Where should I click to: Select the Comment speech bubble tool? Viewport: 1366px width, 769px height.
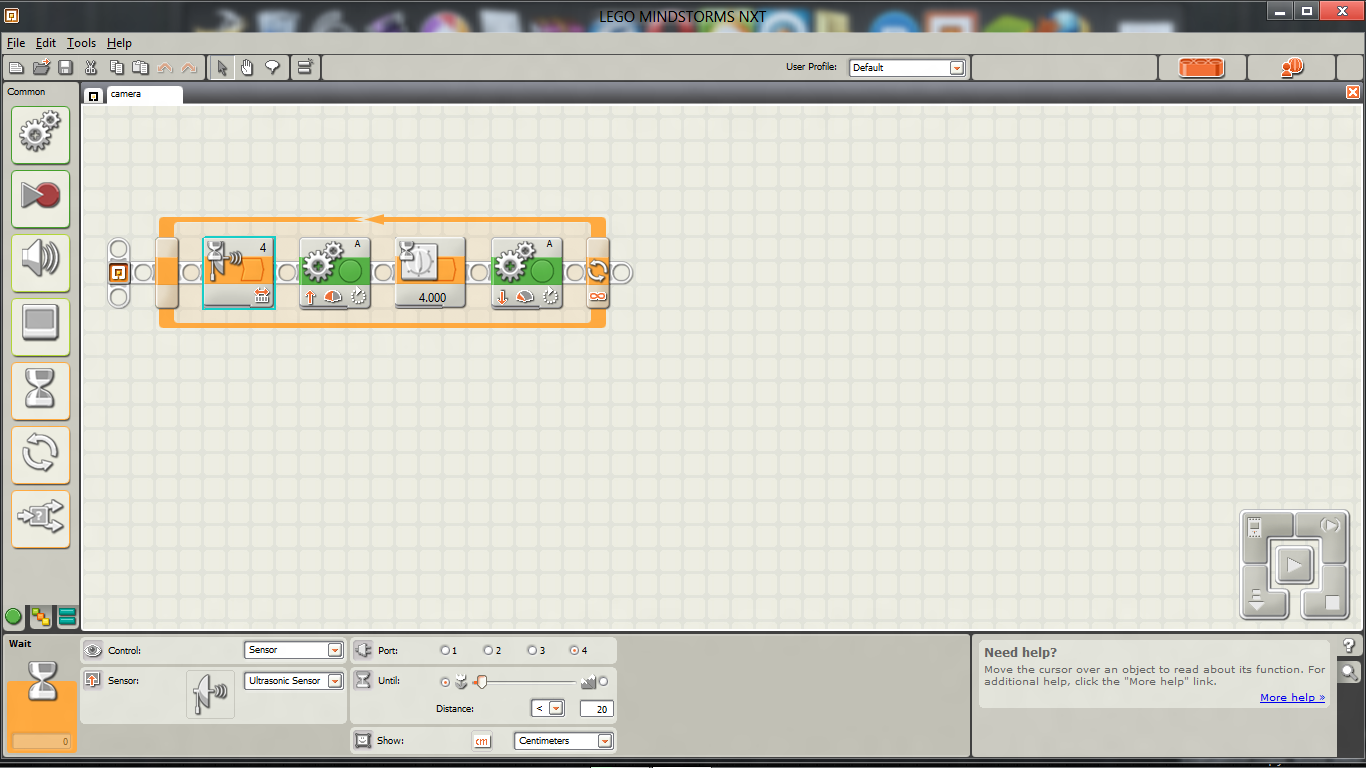271,68
